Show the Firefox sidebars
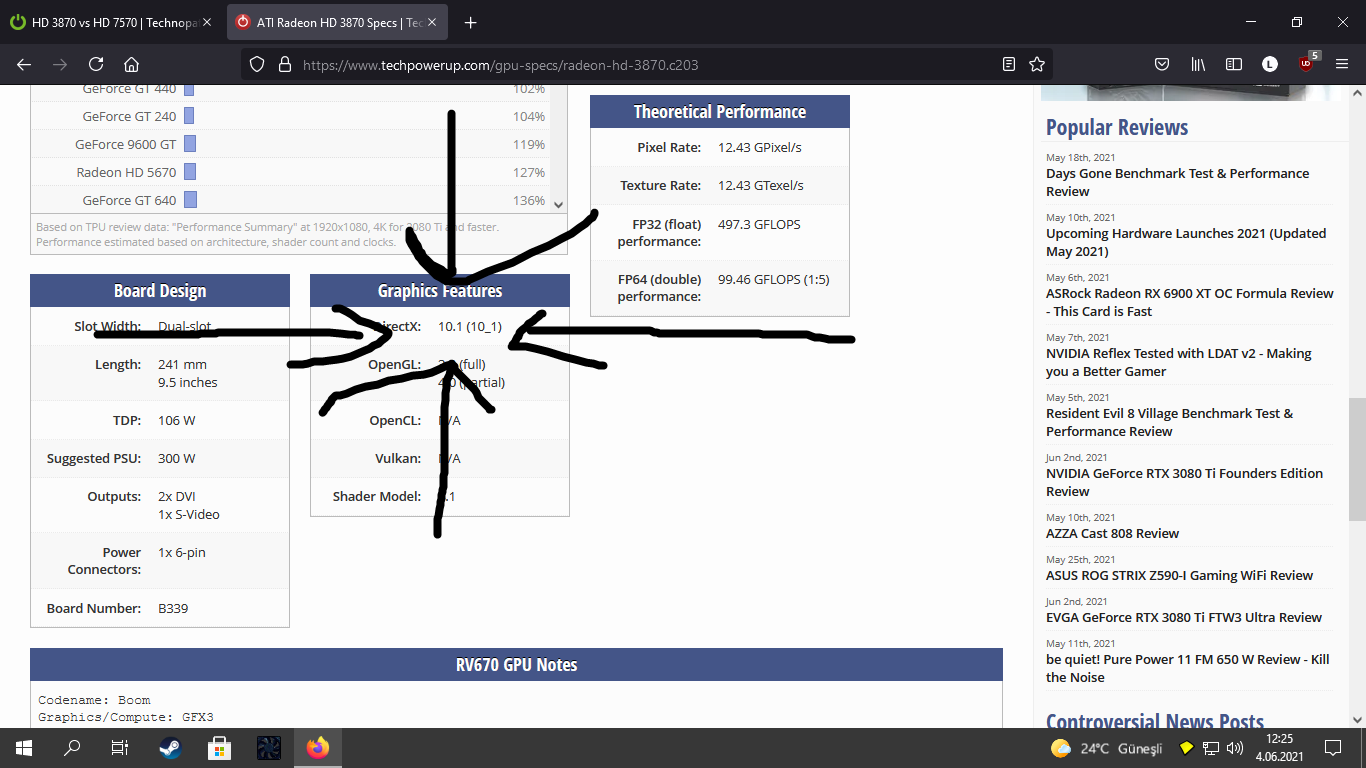 (1234, 64)
